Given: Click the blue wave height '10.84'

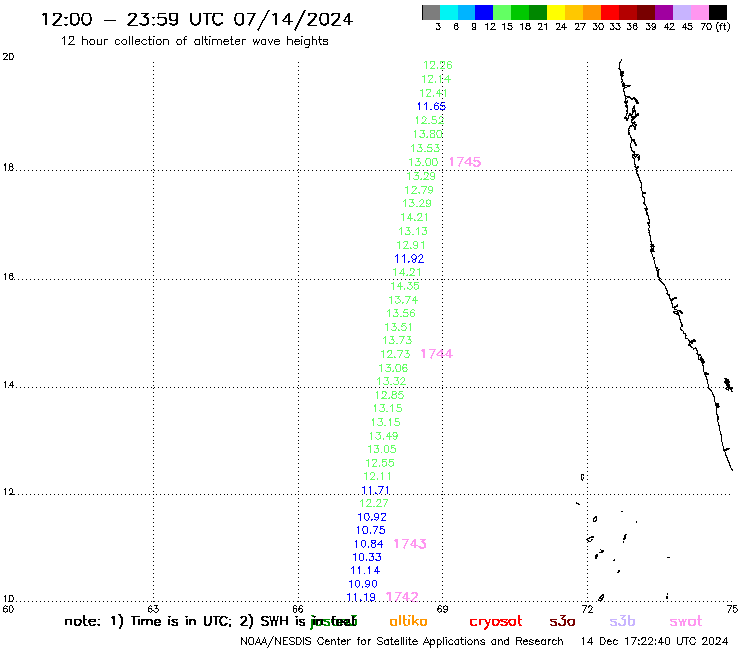Looking at the screenshot, I should click(369, 544).
